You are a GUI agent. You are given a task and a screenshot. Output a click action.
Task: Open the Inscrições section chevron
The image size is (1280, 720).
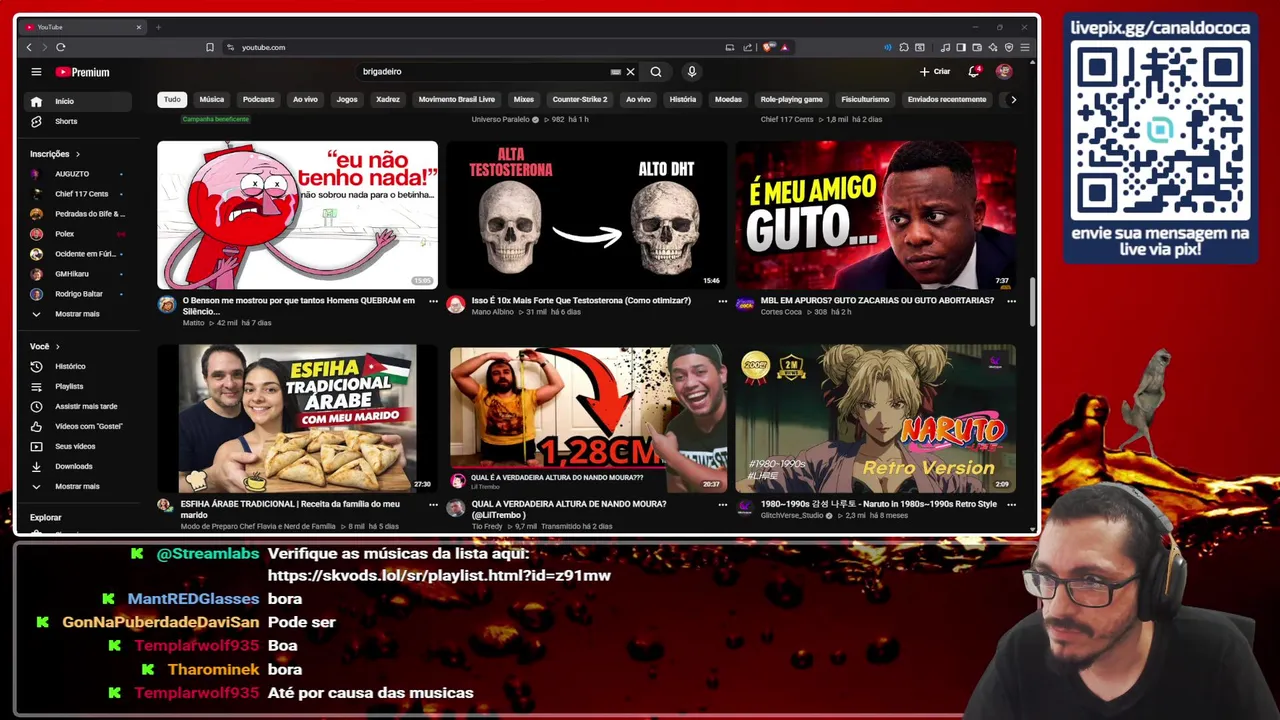coord(77,154)
